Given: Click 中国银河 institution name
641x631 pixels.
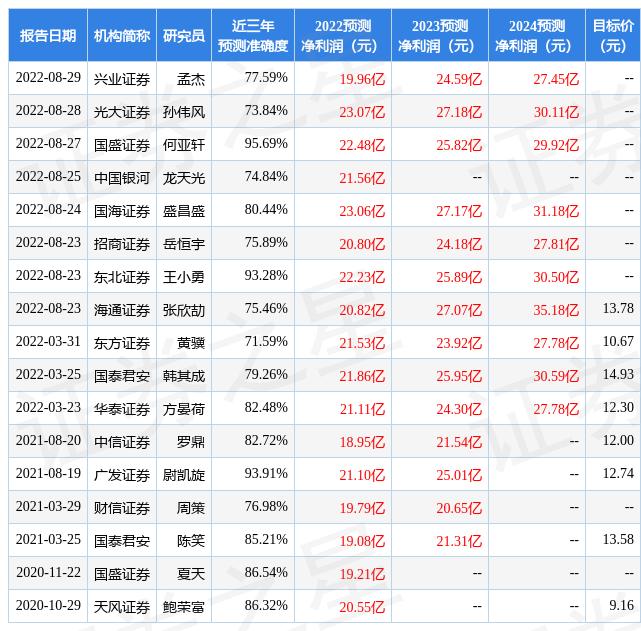Looking at the screenshot, I should tap(121, 178).
